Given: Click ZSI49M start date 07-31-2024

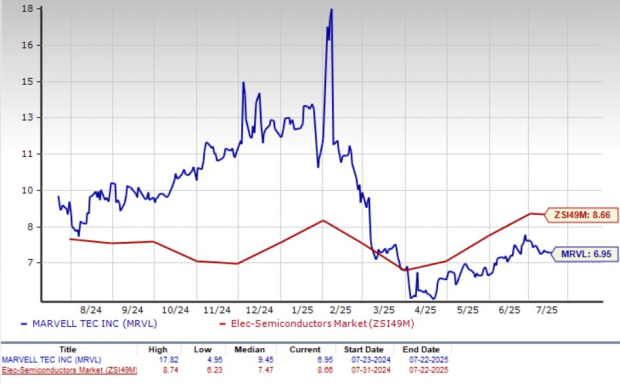Looking at the screenshot, I should coord(371,370).
